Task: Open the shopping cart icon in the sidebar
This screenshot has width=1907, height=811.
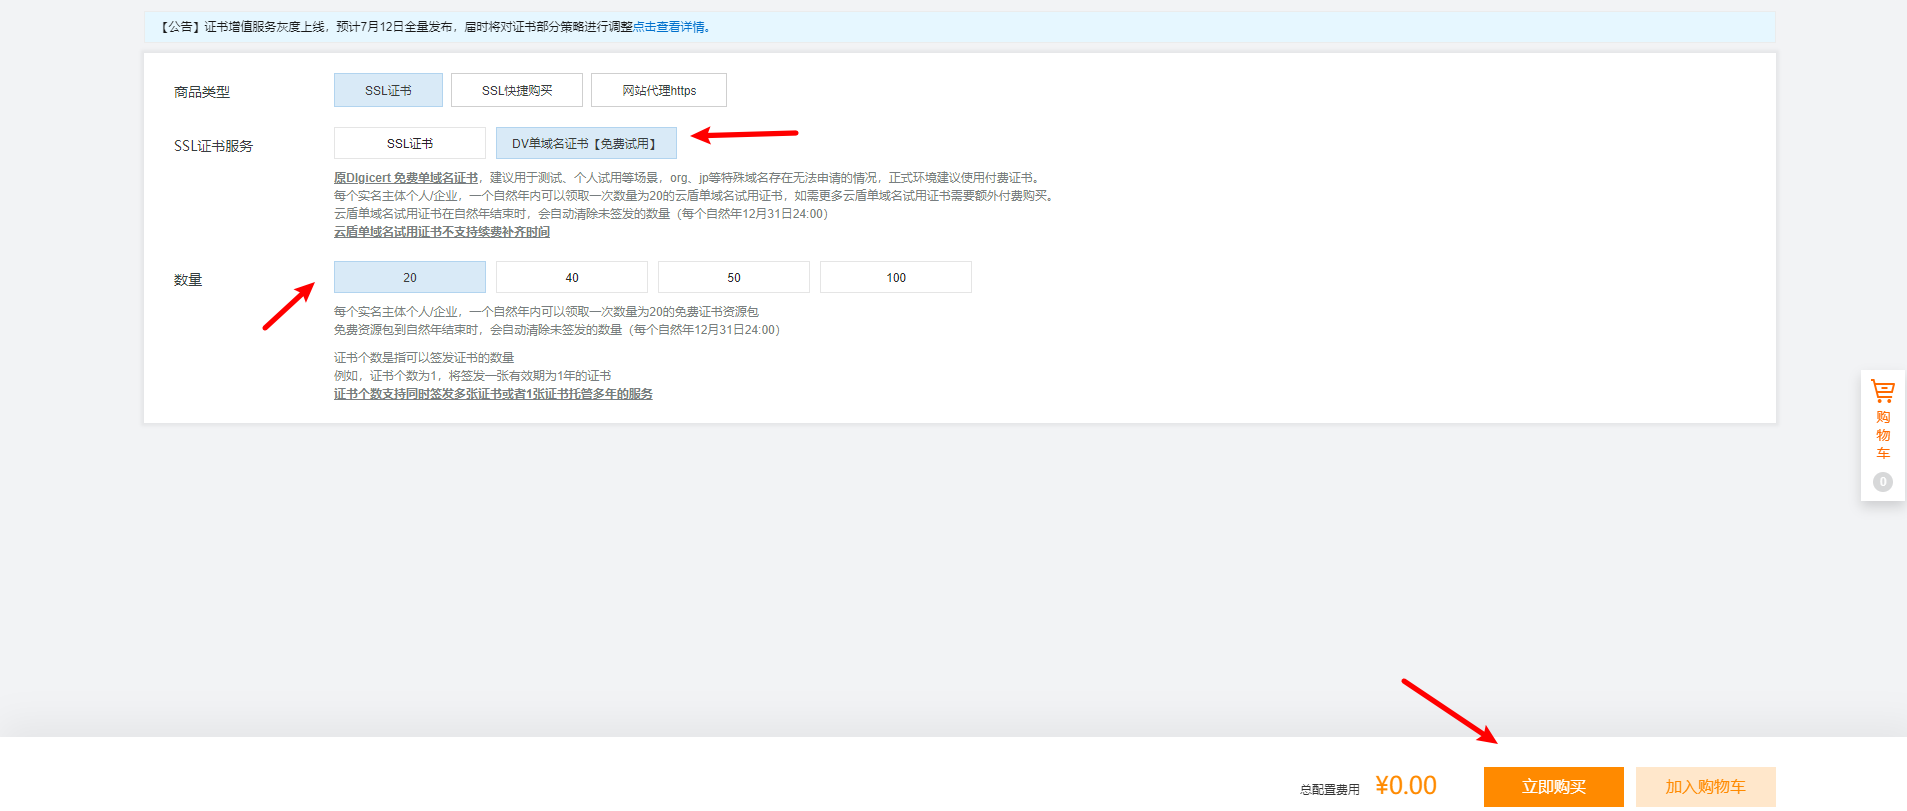Action: [x=1882, y=391]
